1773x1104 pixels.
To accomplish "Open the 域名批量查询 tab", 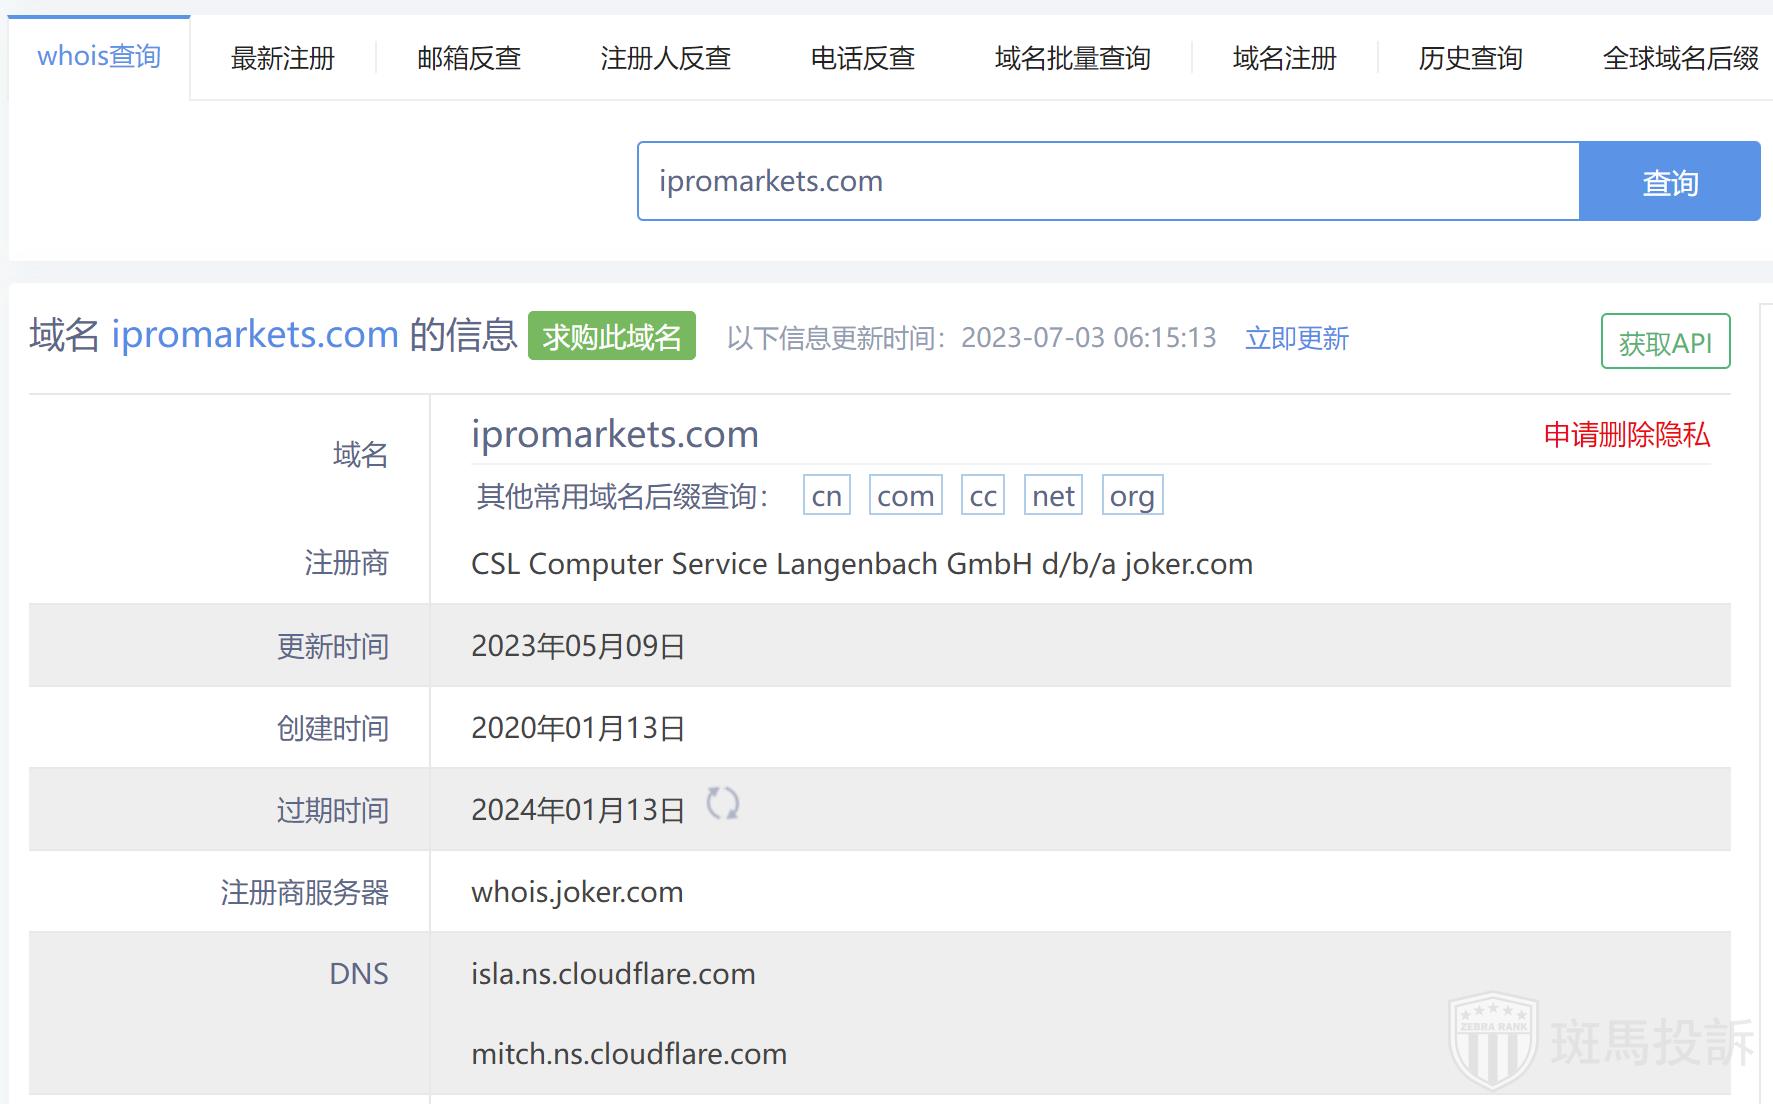I will (x=1073, y=58).
